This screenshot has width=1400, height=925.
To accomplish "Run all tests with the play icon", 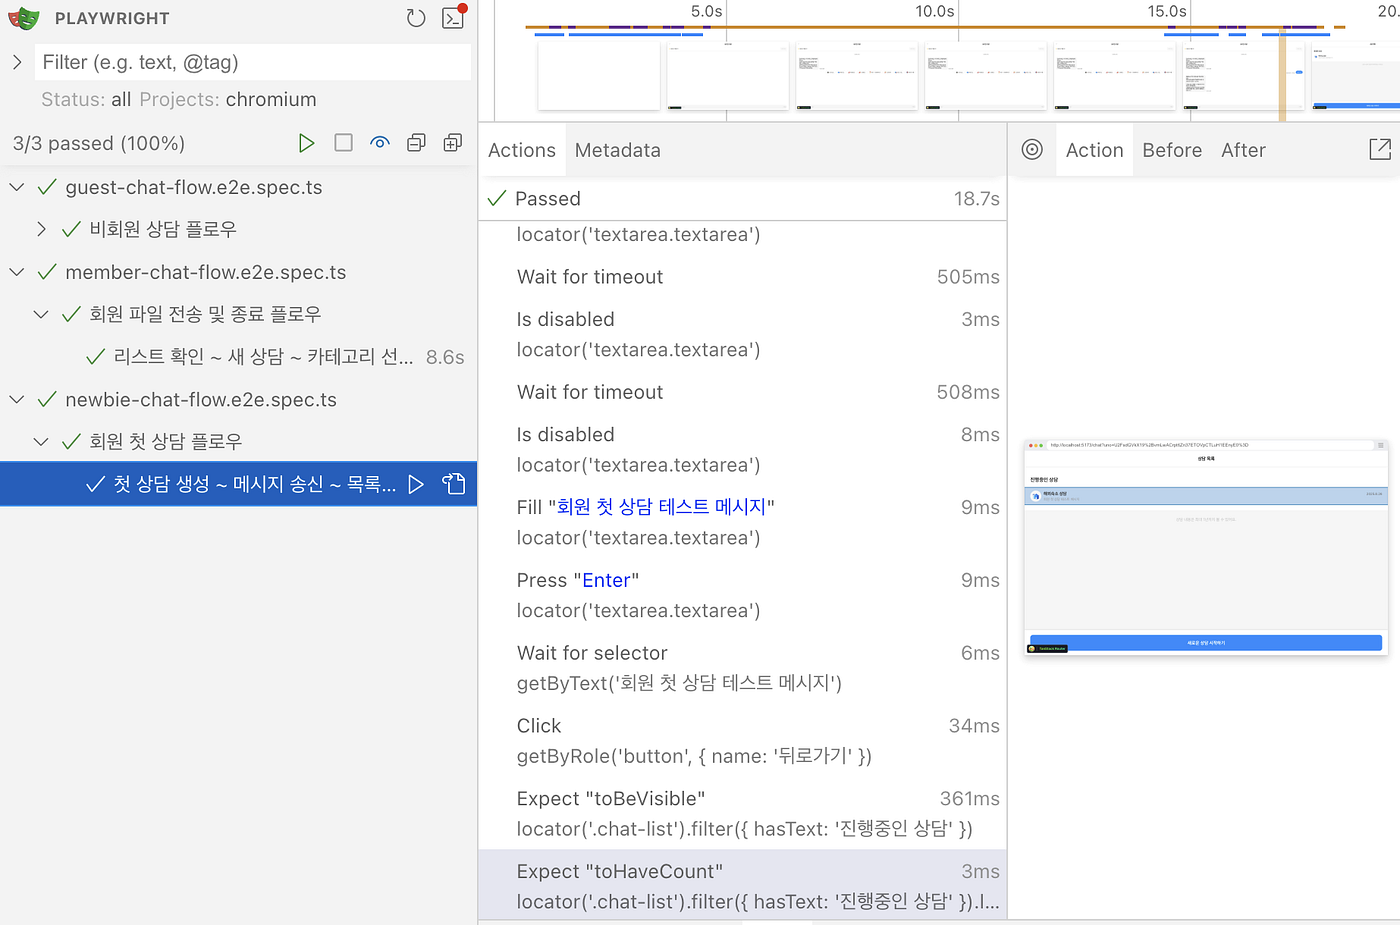I will (306, 143).
